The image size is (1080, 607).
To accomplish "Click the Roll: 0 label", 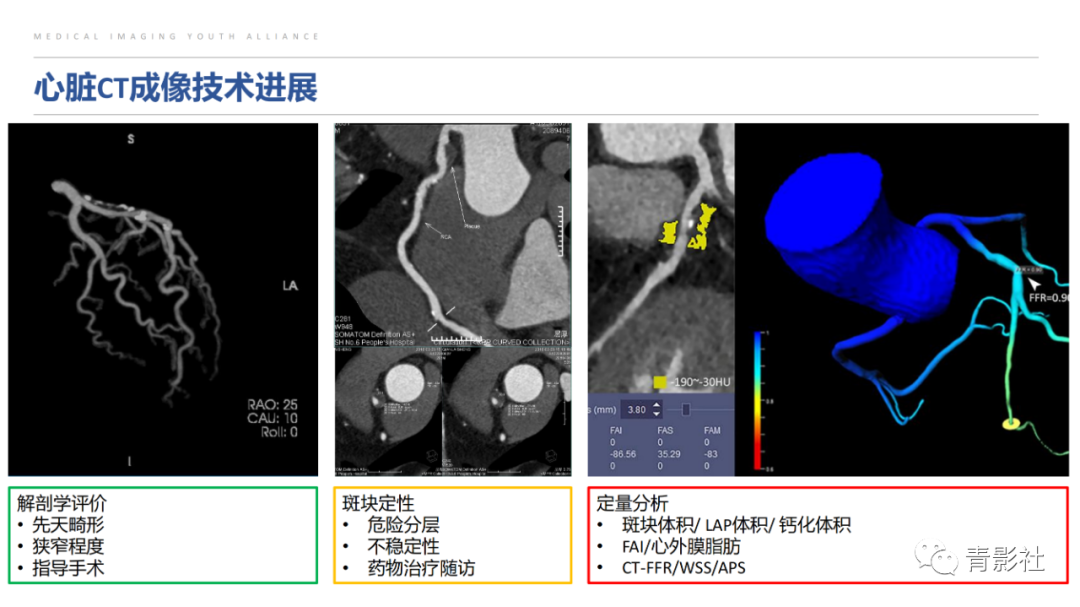I will 279,432.
